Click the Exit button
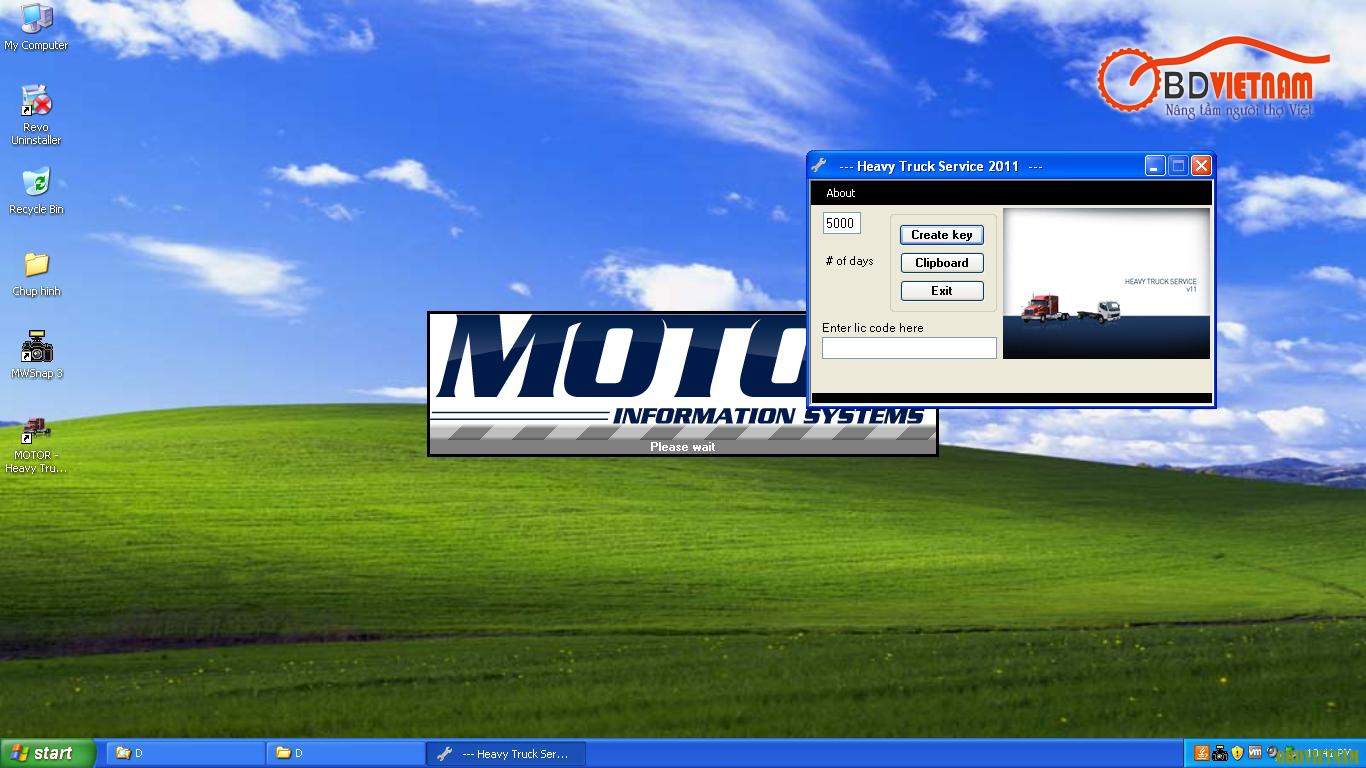Screen dimensions: 1366x768 (x=942, y=291)
